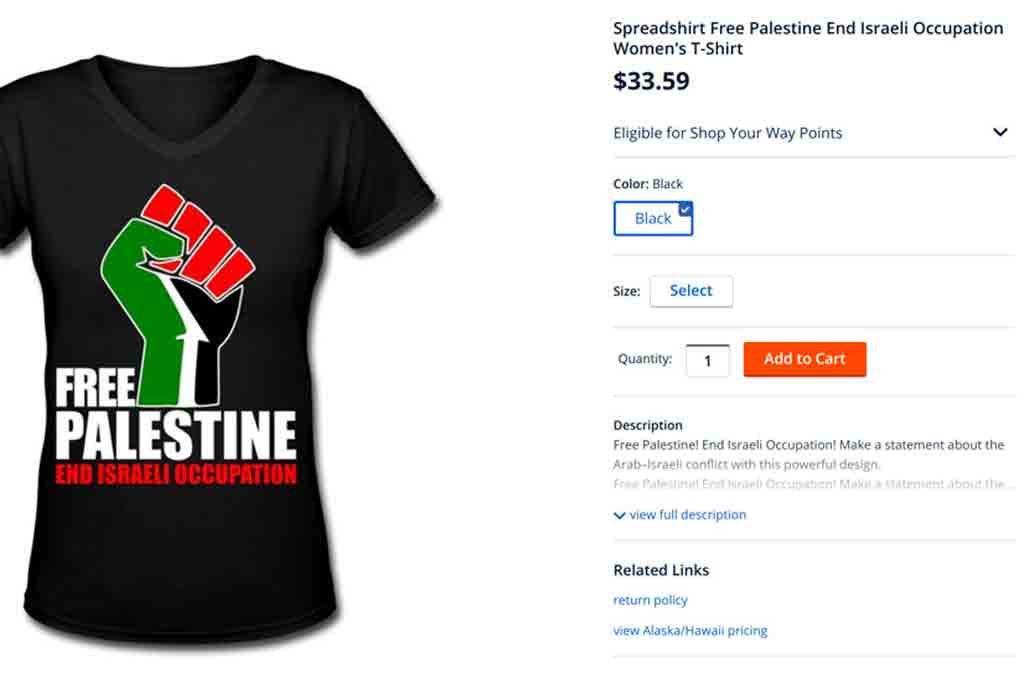The height and width of the screenshot is (684, 1024).
Task: Click the $33.59 price
Action: (x=651, y=81)
